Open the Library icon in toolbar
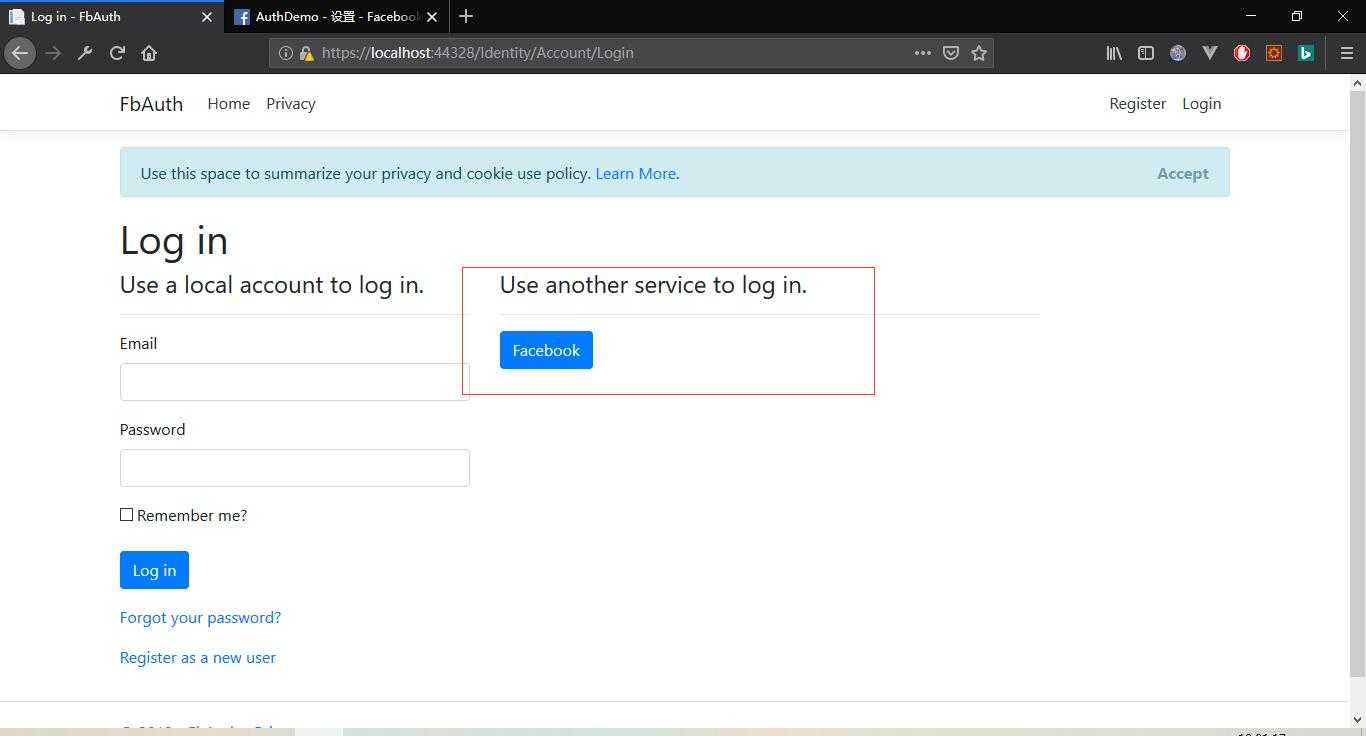 (x=1114, y=53)
